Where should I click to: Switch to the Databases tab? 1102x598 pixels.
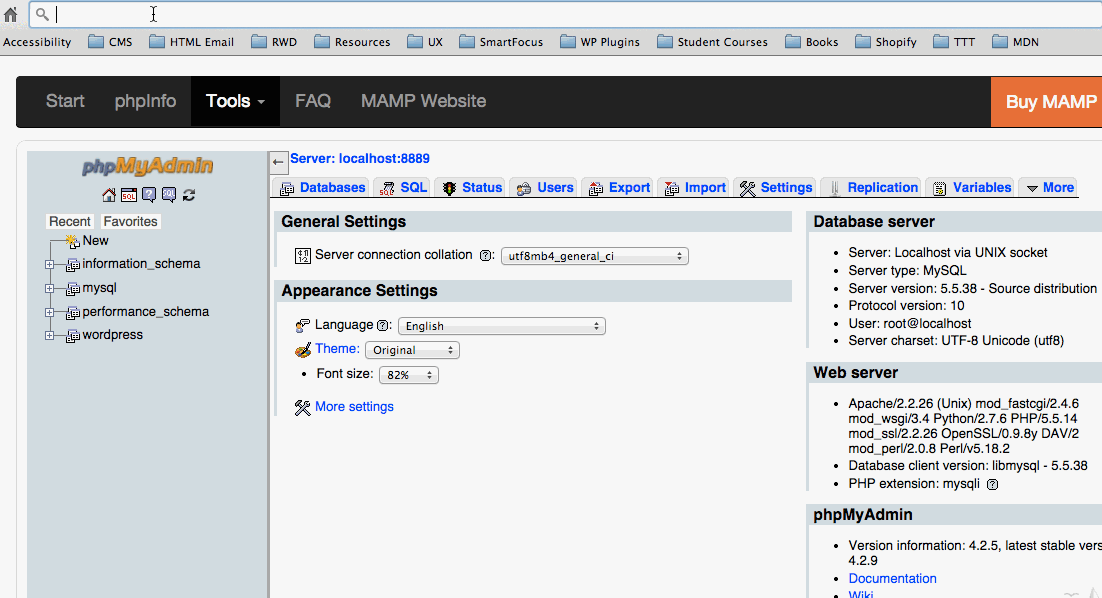(x=322, y=188)
